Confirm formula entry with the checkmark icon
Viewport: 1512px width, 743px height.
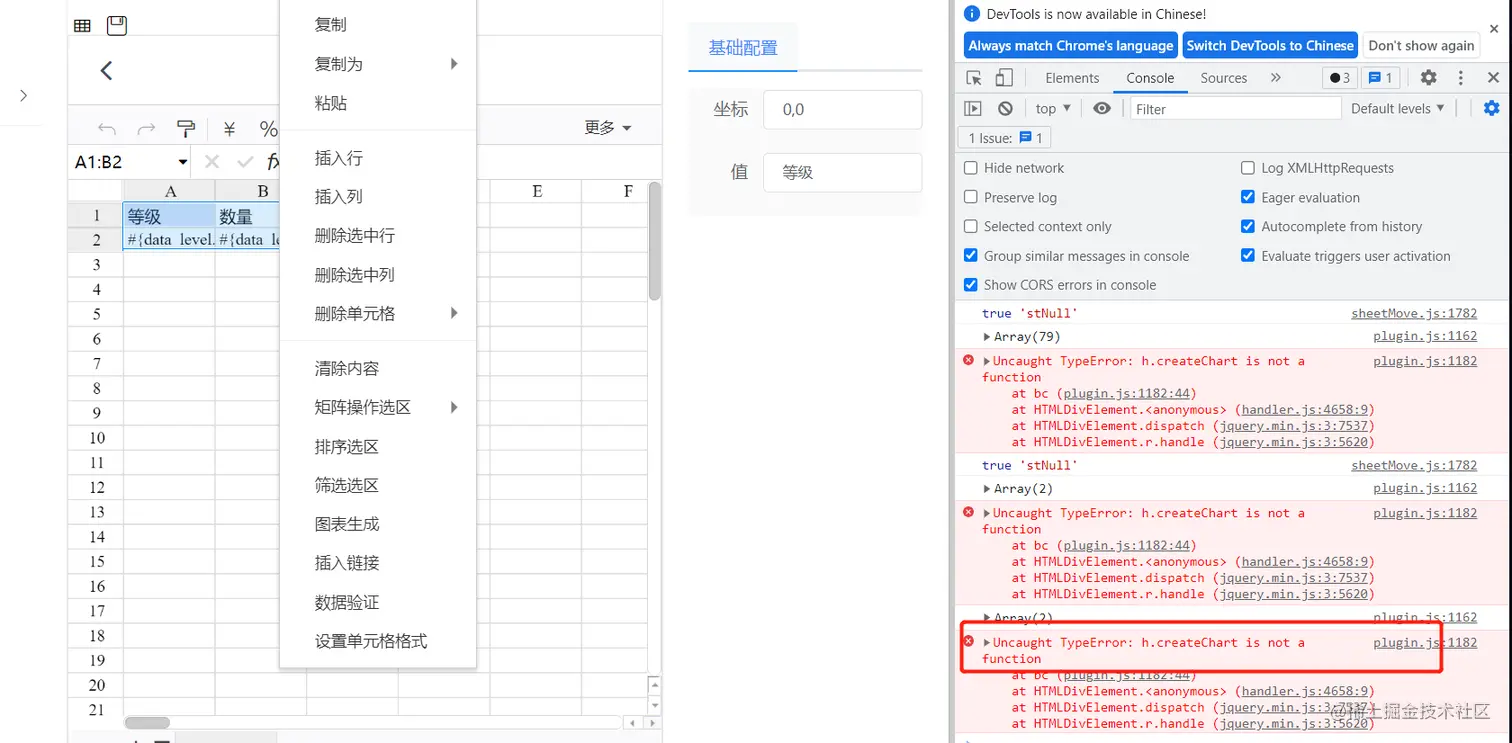click(245, 161)
